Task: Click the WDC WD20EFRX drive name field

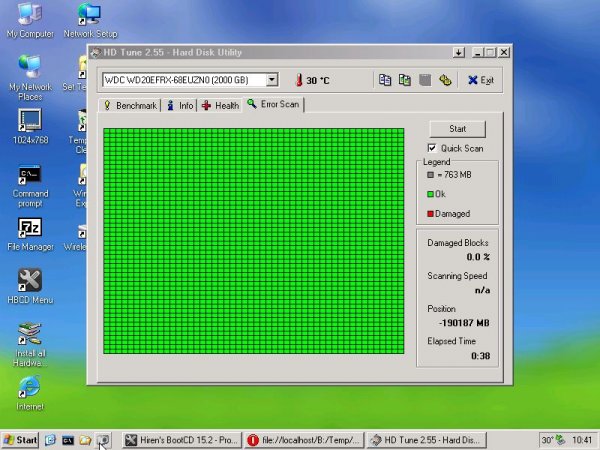Action: point(184,80)
